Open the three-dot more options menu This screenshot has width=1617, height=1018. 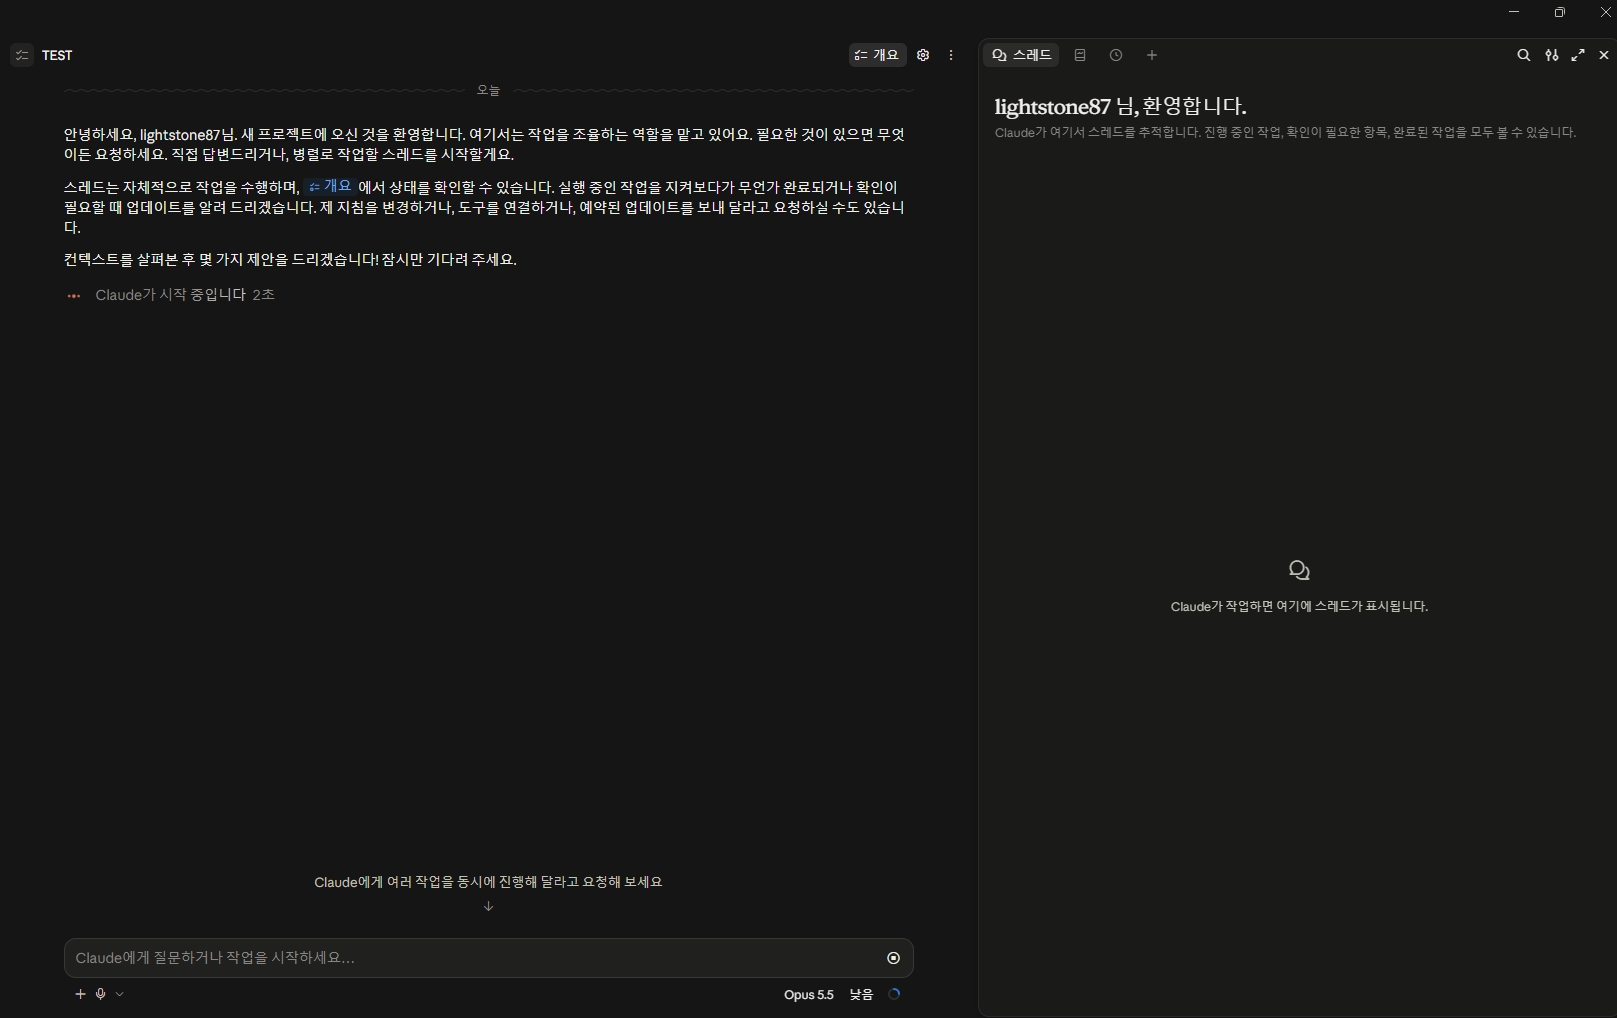[951, 55]
